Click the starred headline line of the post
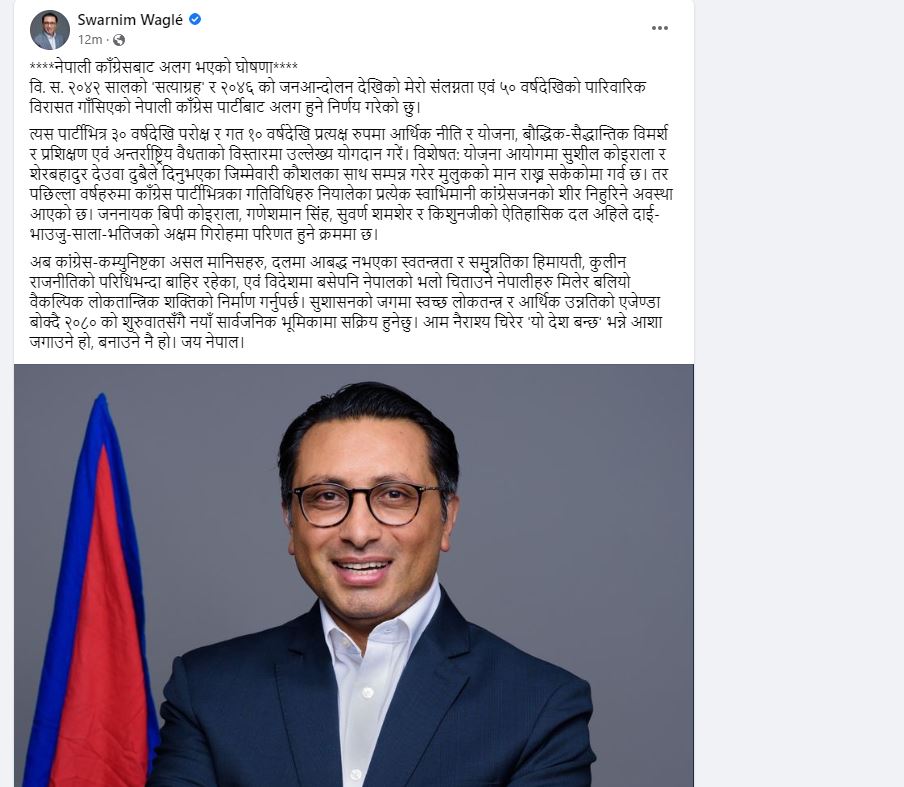Image resolution: width=904 pixels, height=787 pixels. (x=163, y=67)
